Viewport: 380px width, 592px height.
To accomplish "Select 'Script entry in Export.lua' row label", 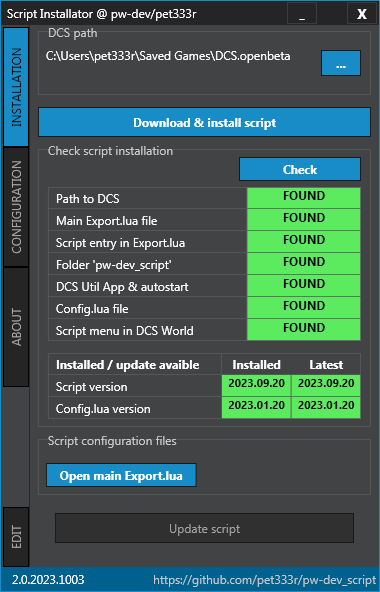I will 120,242.
